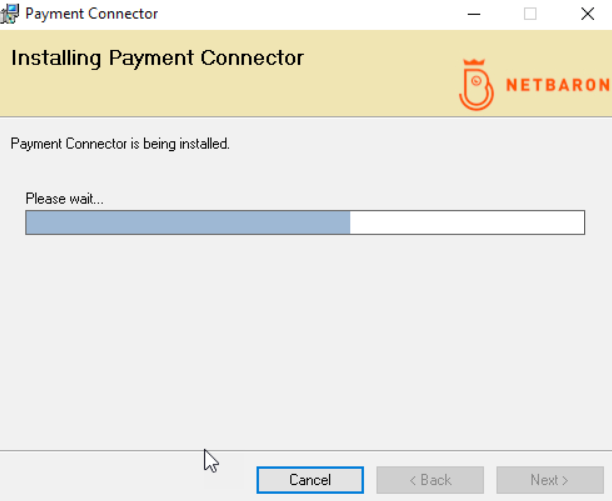Click the Netbaron orange logo emblem
Image resolution: width=612 pixels, height=501 pixels.
pos(476,84)
